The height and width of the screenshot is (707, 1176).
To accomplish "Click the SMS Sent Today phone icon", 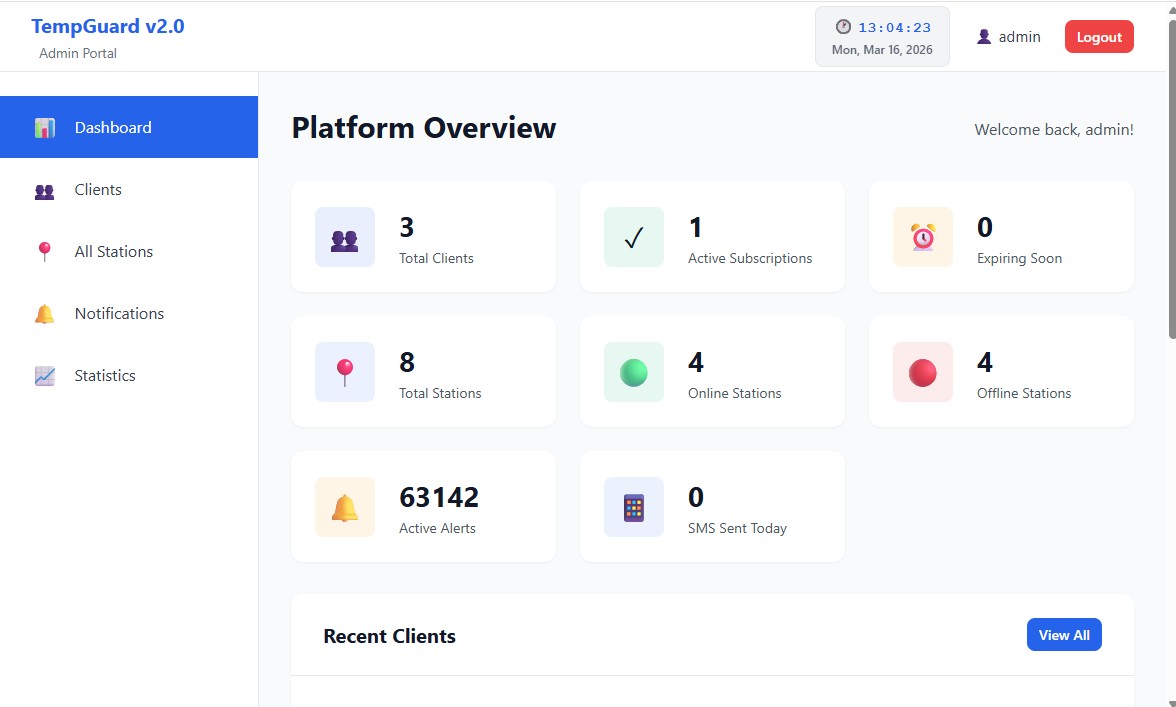I will (x=634, y=508).
